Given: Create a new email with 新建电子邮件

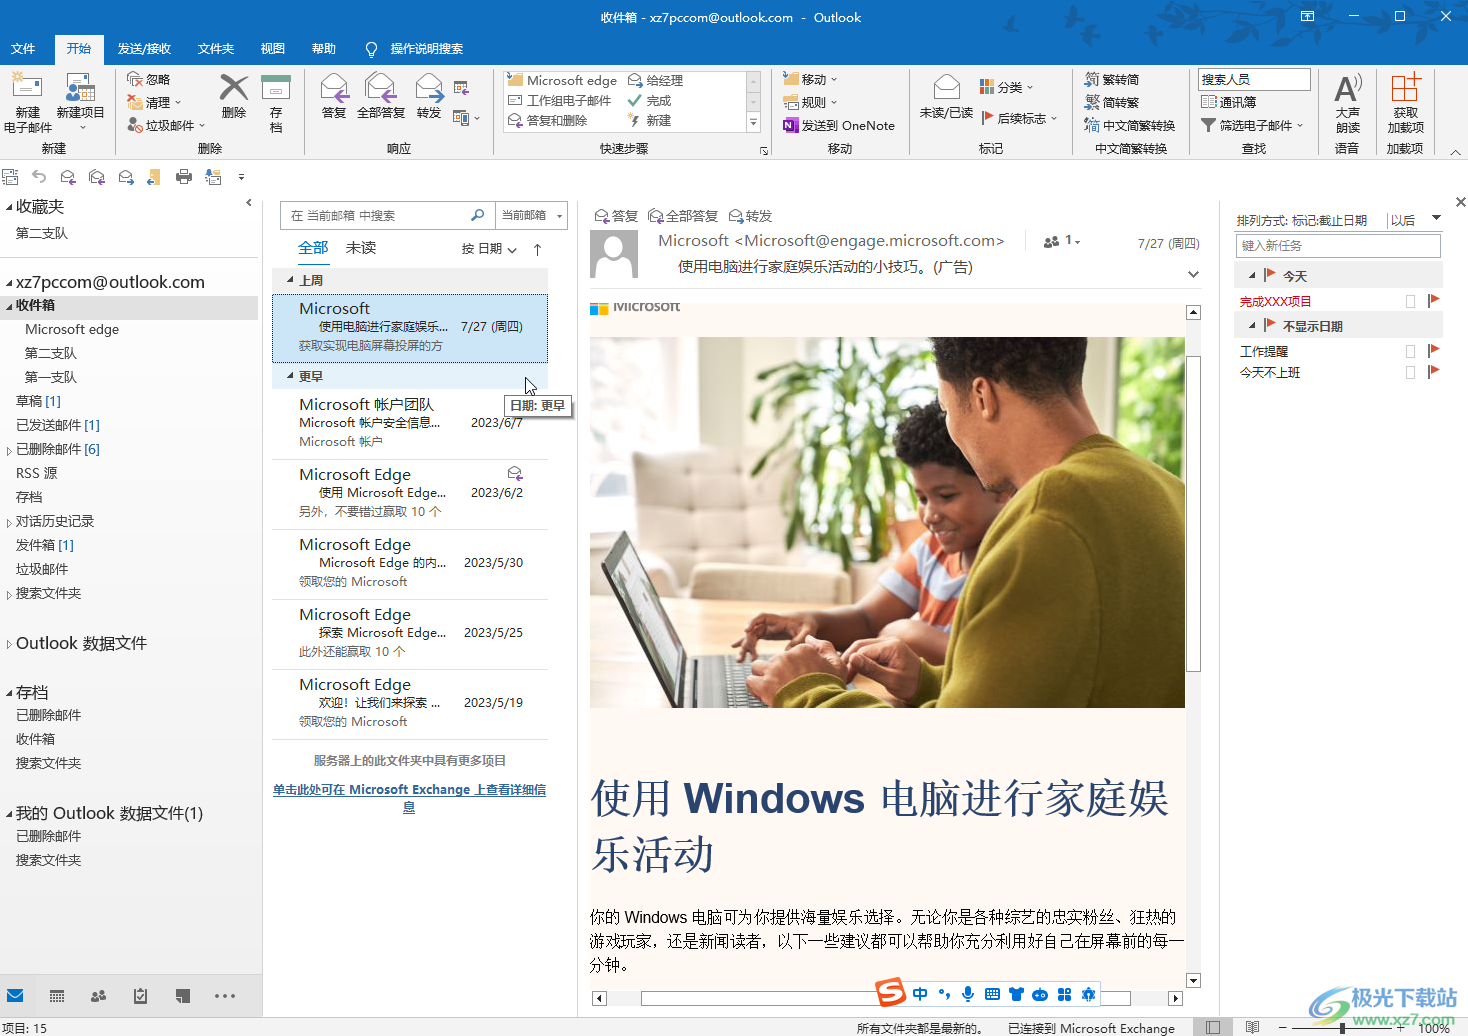Looking at the screenshot, I should (27, 102).
